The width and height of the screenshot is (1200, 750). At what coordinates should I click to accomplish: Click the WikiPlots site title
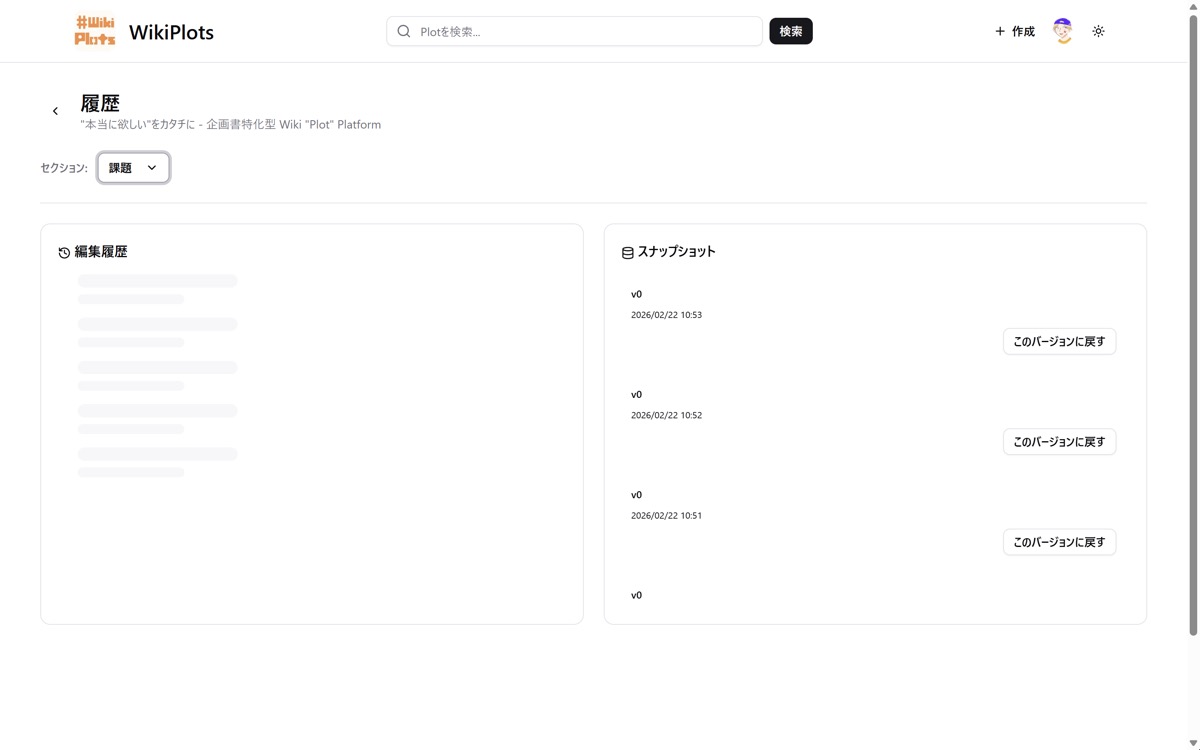(x=171, y=32)
